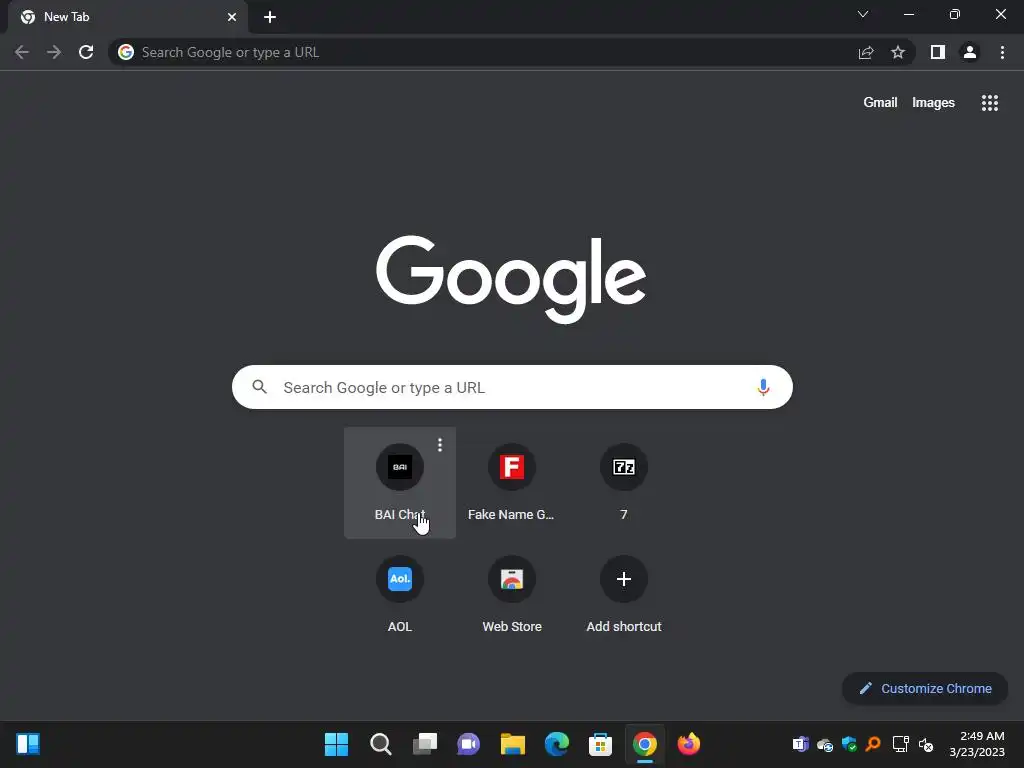Open Microsoft Store from the taskbar
This screenshot has width=1024, height=768.
point(600,744)
